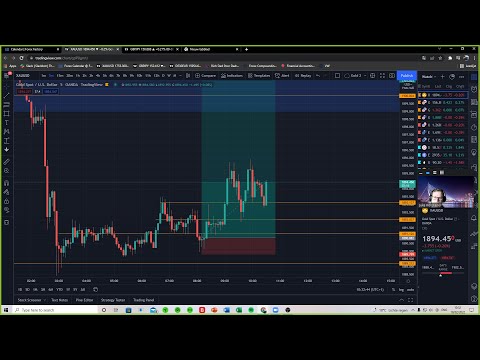The width and height of the screenshot is (480, 360).
Task: Switch to the Forex Factory calendar browser tab
Action: point(32,49)
